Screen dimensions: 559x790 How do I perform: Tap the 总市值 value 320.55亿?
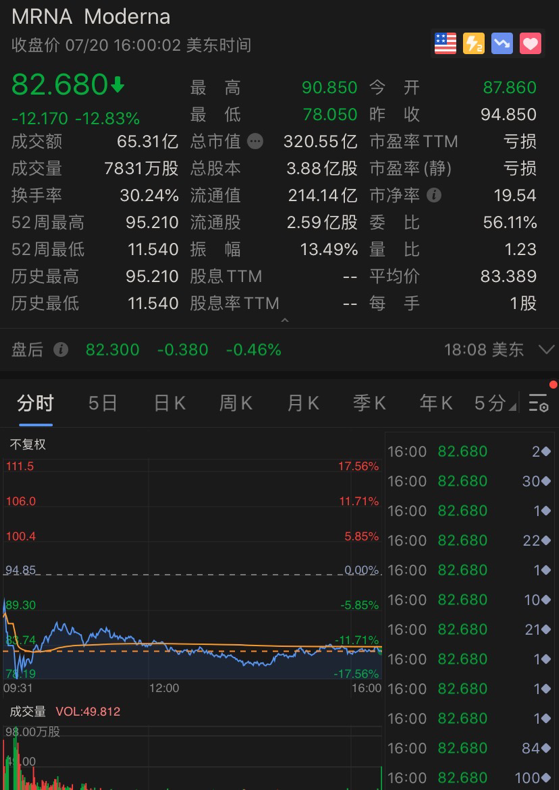click(320, 142)
